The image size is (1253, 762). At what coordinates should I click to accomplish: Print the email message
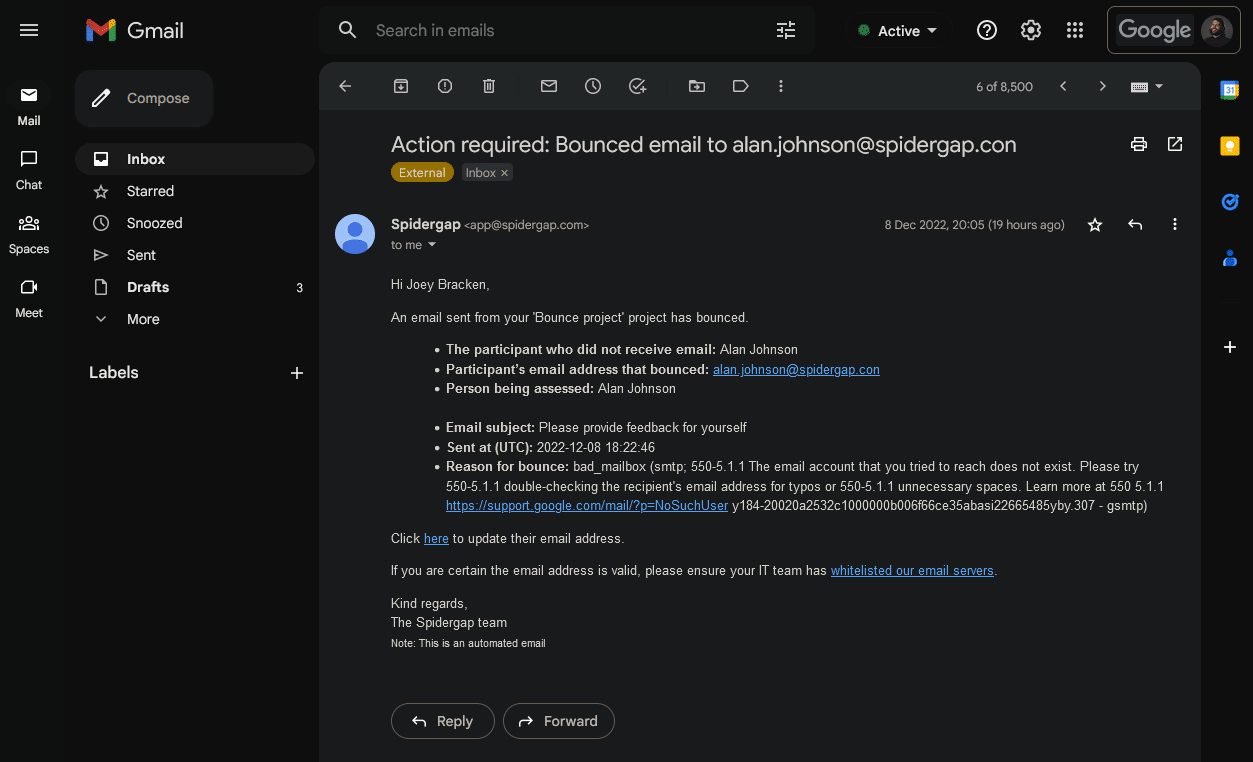(1138, 144)
